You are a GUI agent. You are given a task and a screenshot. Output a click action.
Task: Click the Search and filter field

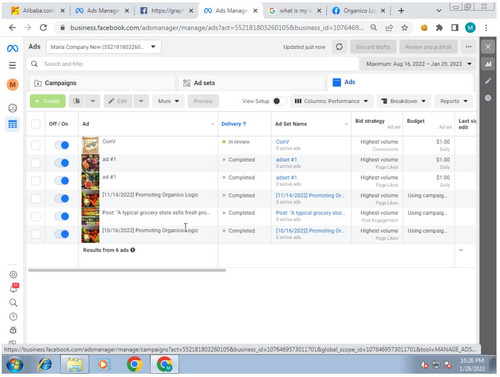tap(192, 64)
